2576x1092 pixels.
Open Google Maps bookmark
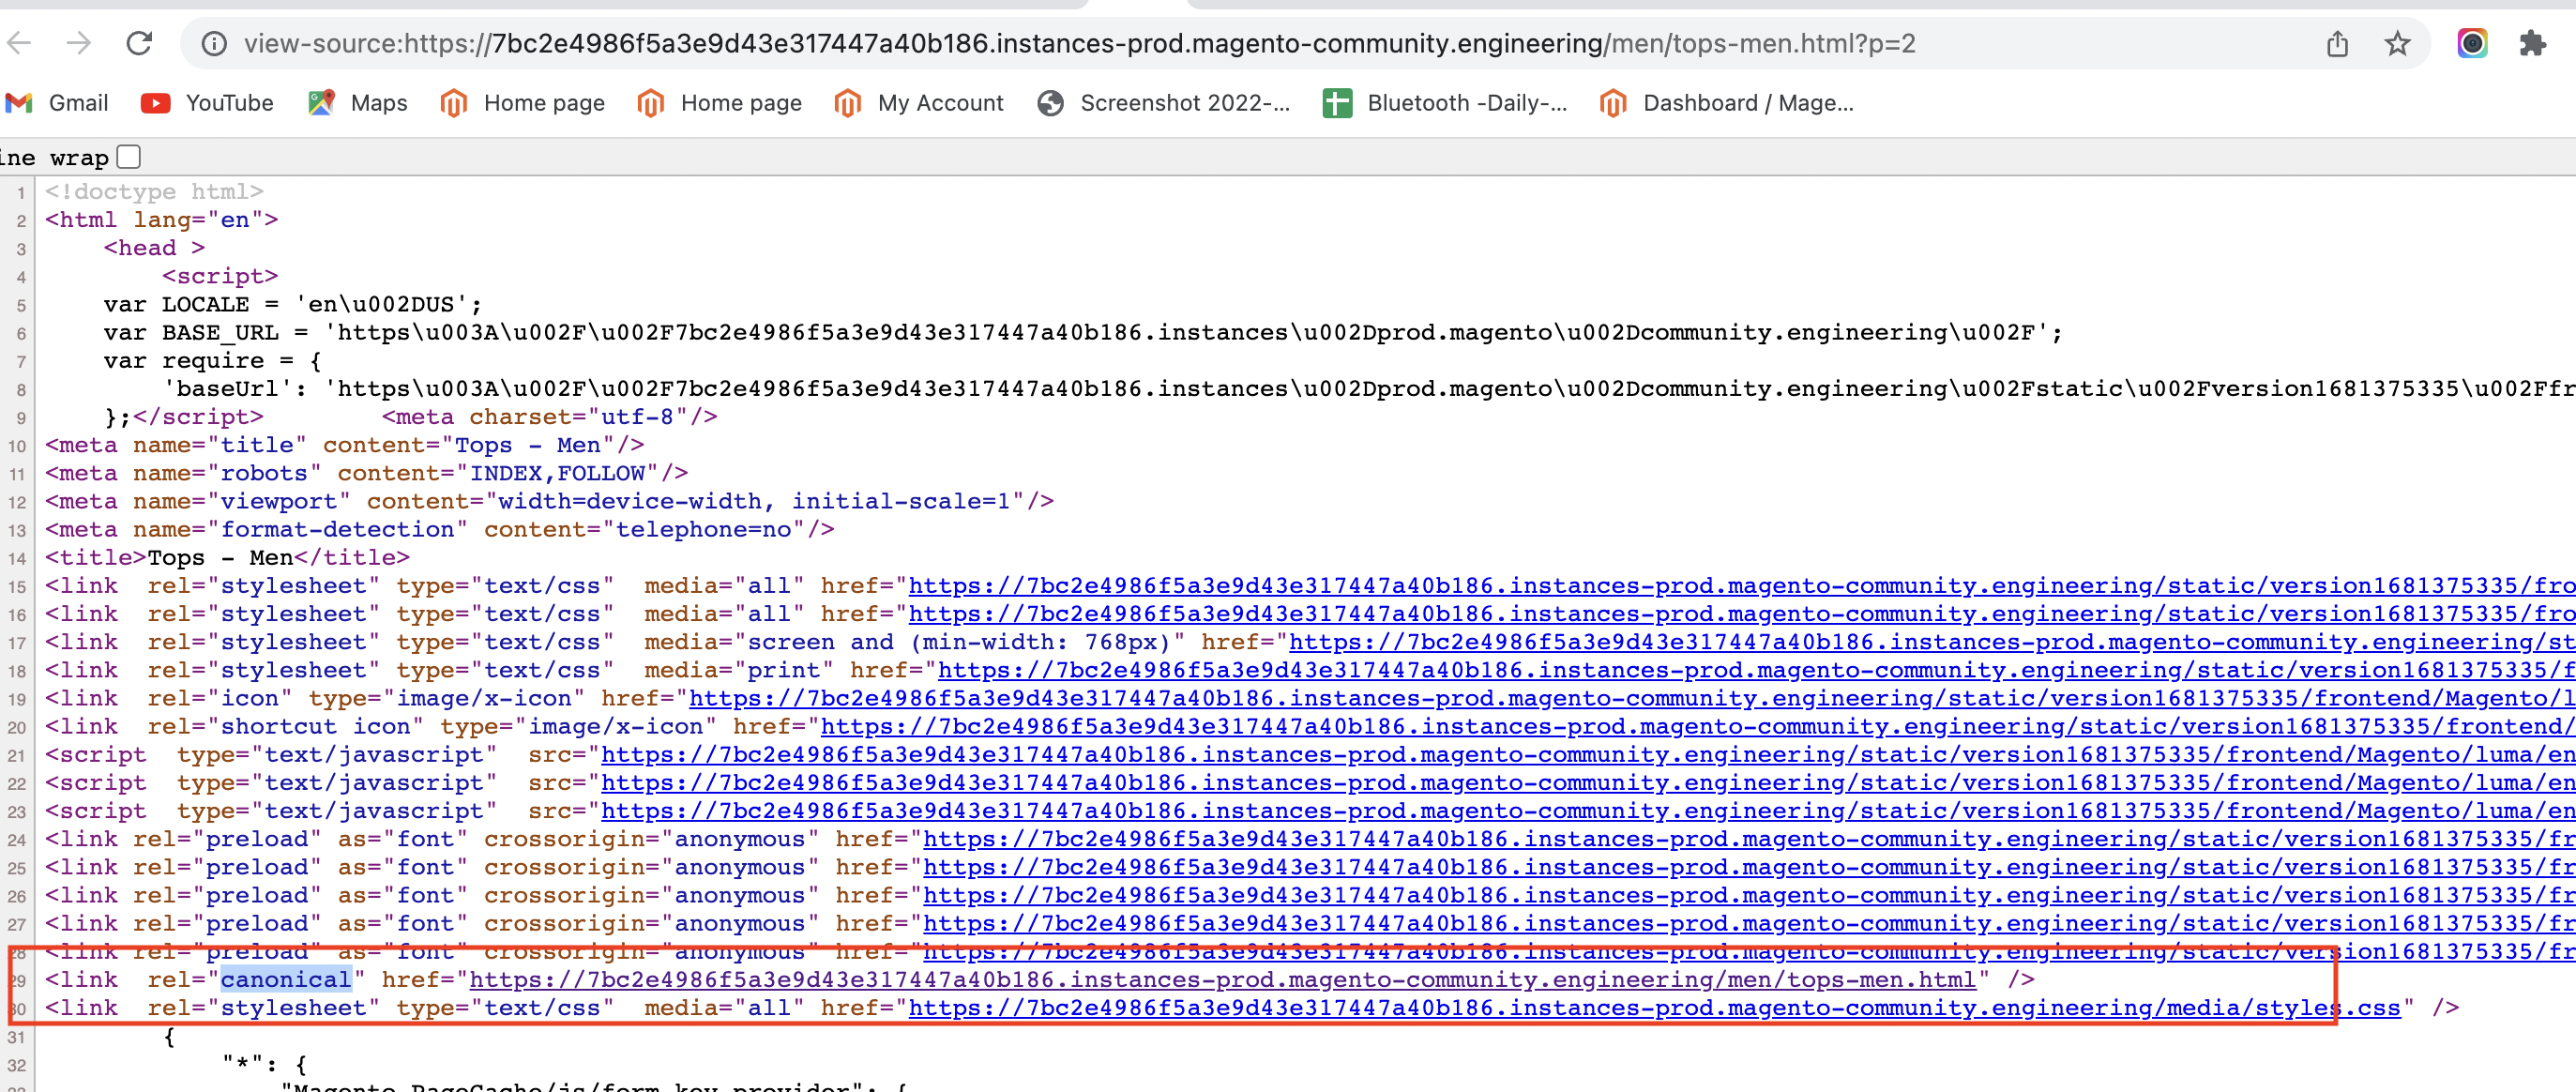pos(357,102)
